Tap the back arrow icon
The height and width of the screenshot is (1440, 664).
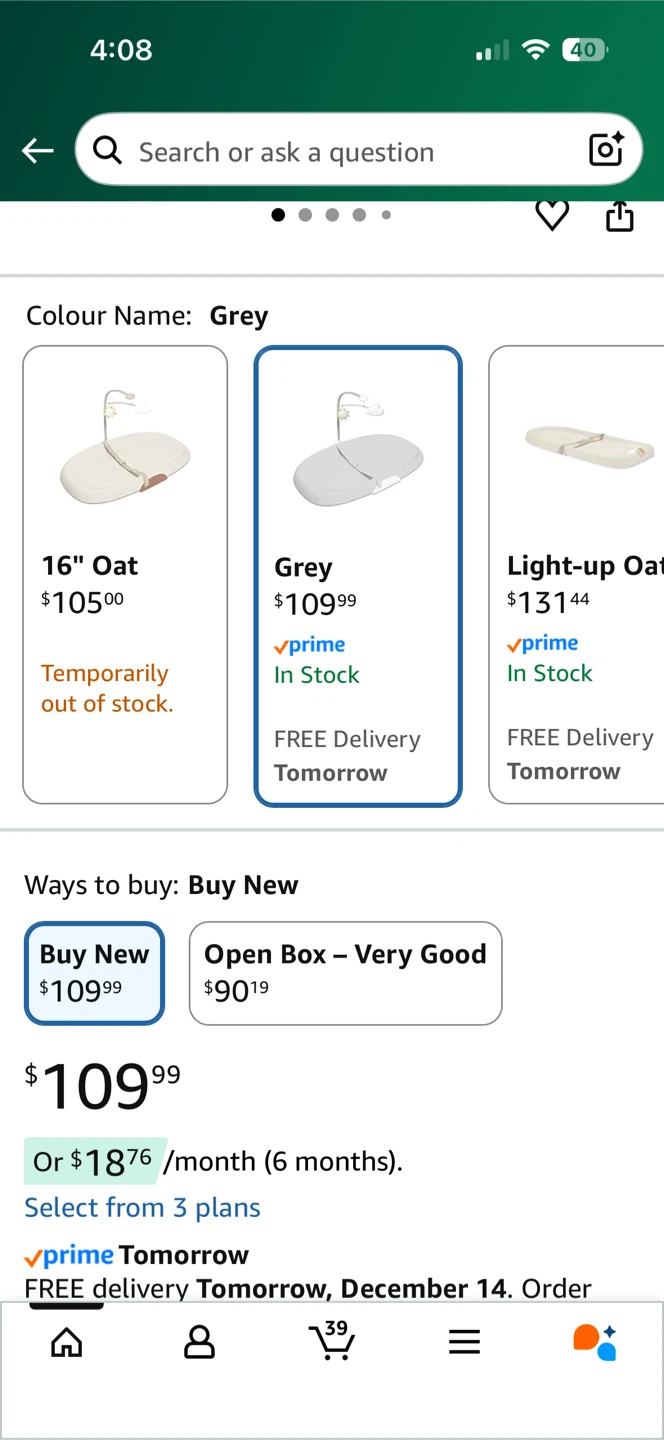[x=38, y=151]
